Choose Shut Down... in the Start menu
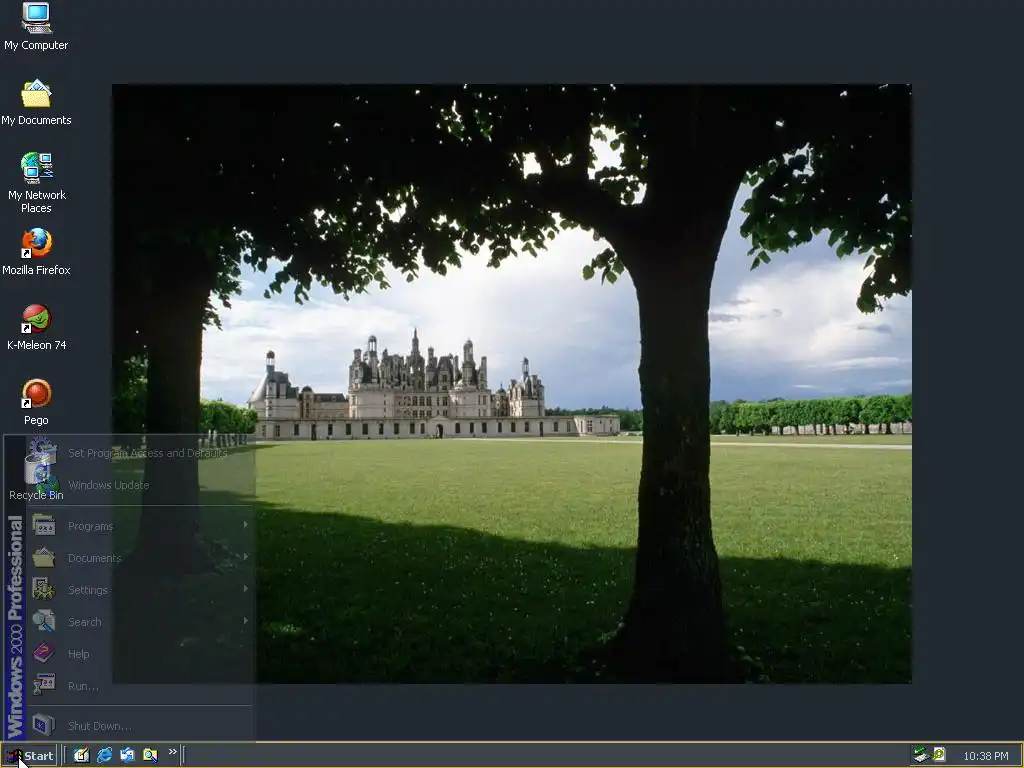The height and width of the screenshot is (768, 1024). click(139, 726)
